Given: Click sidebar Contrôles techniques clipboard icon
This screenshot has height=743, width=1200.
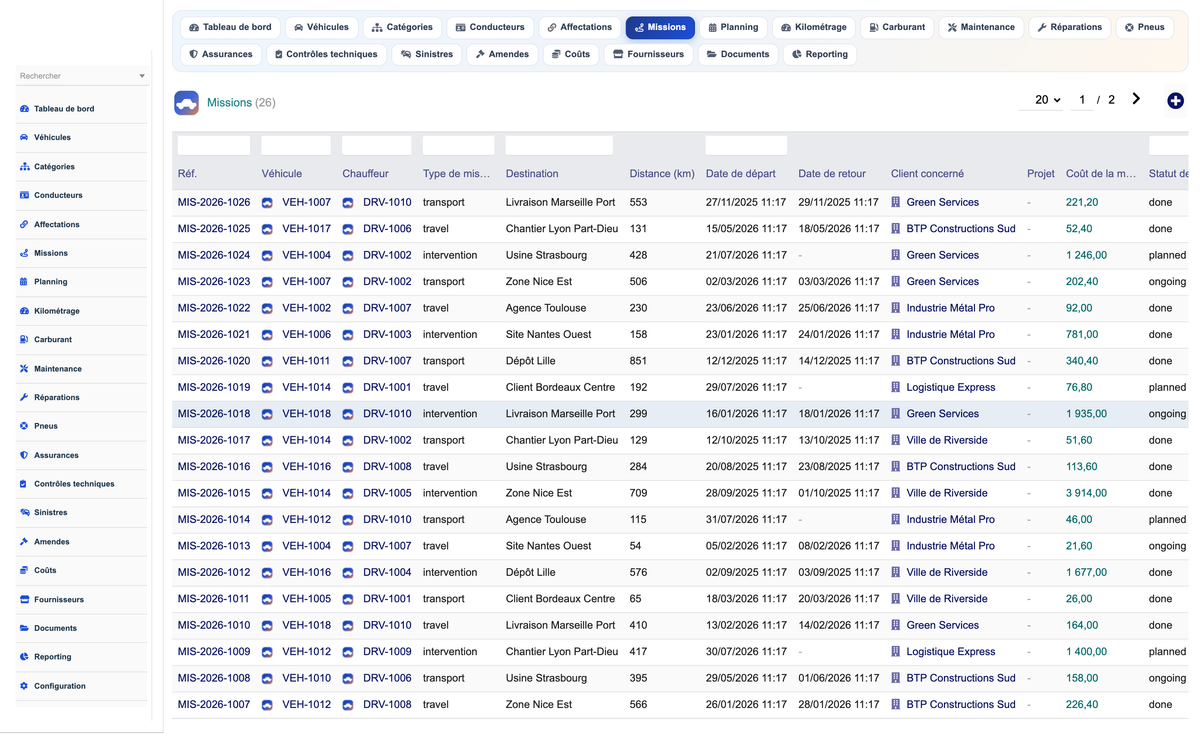Looking at the screenshot, I should (24, 484).
